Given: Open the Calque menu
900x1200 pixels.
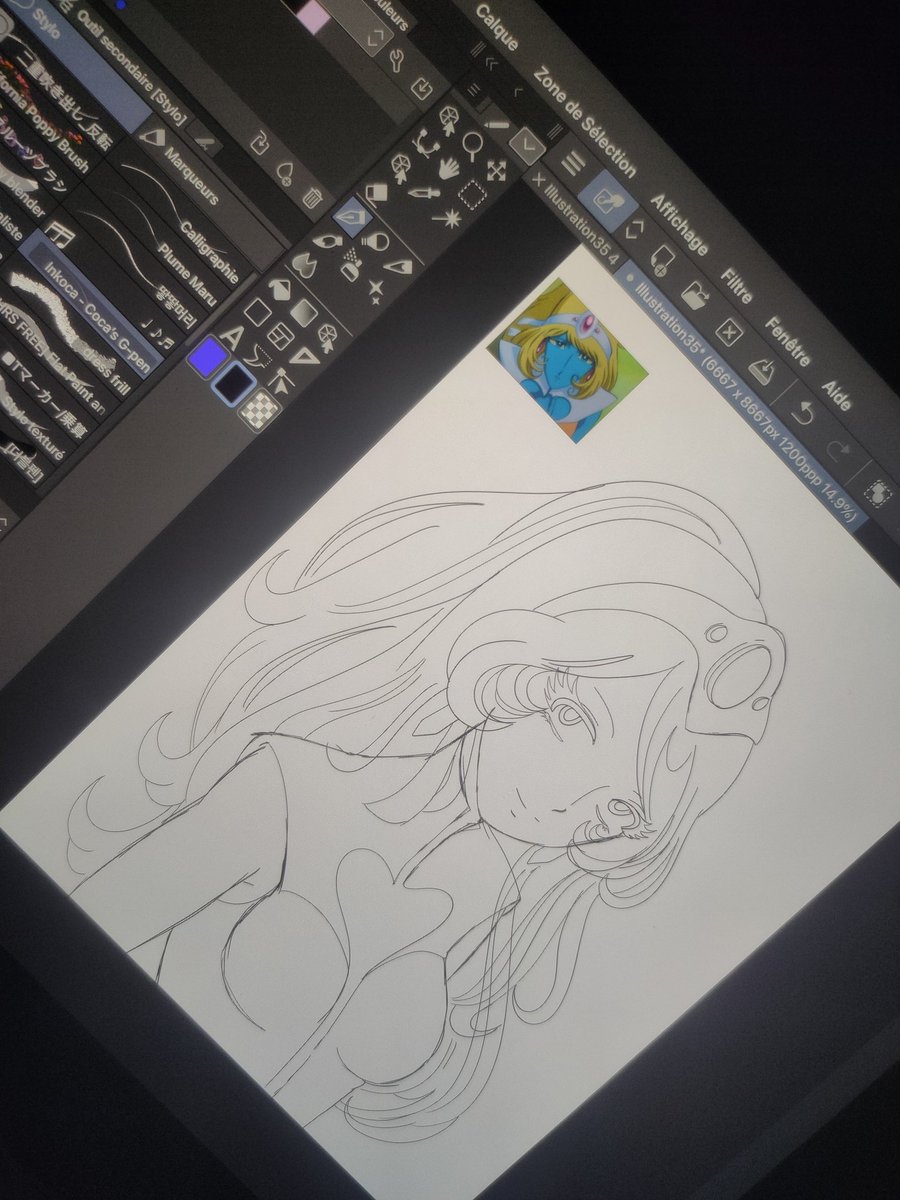Looking at the screenshot, I should click(x=496, y=28).
